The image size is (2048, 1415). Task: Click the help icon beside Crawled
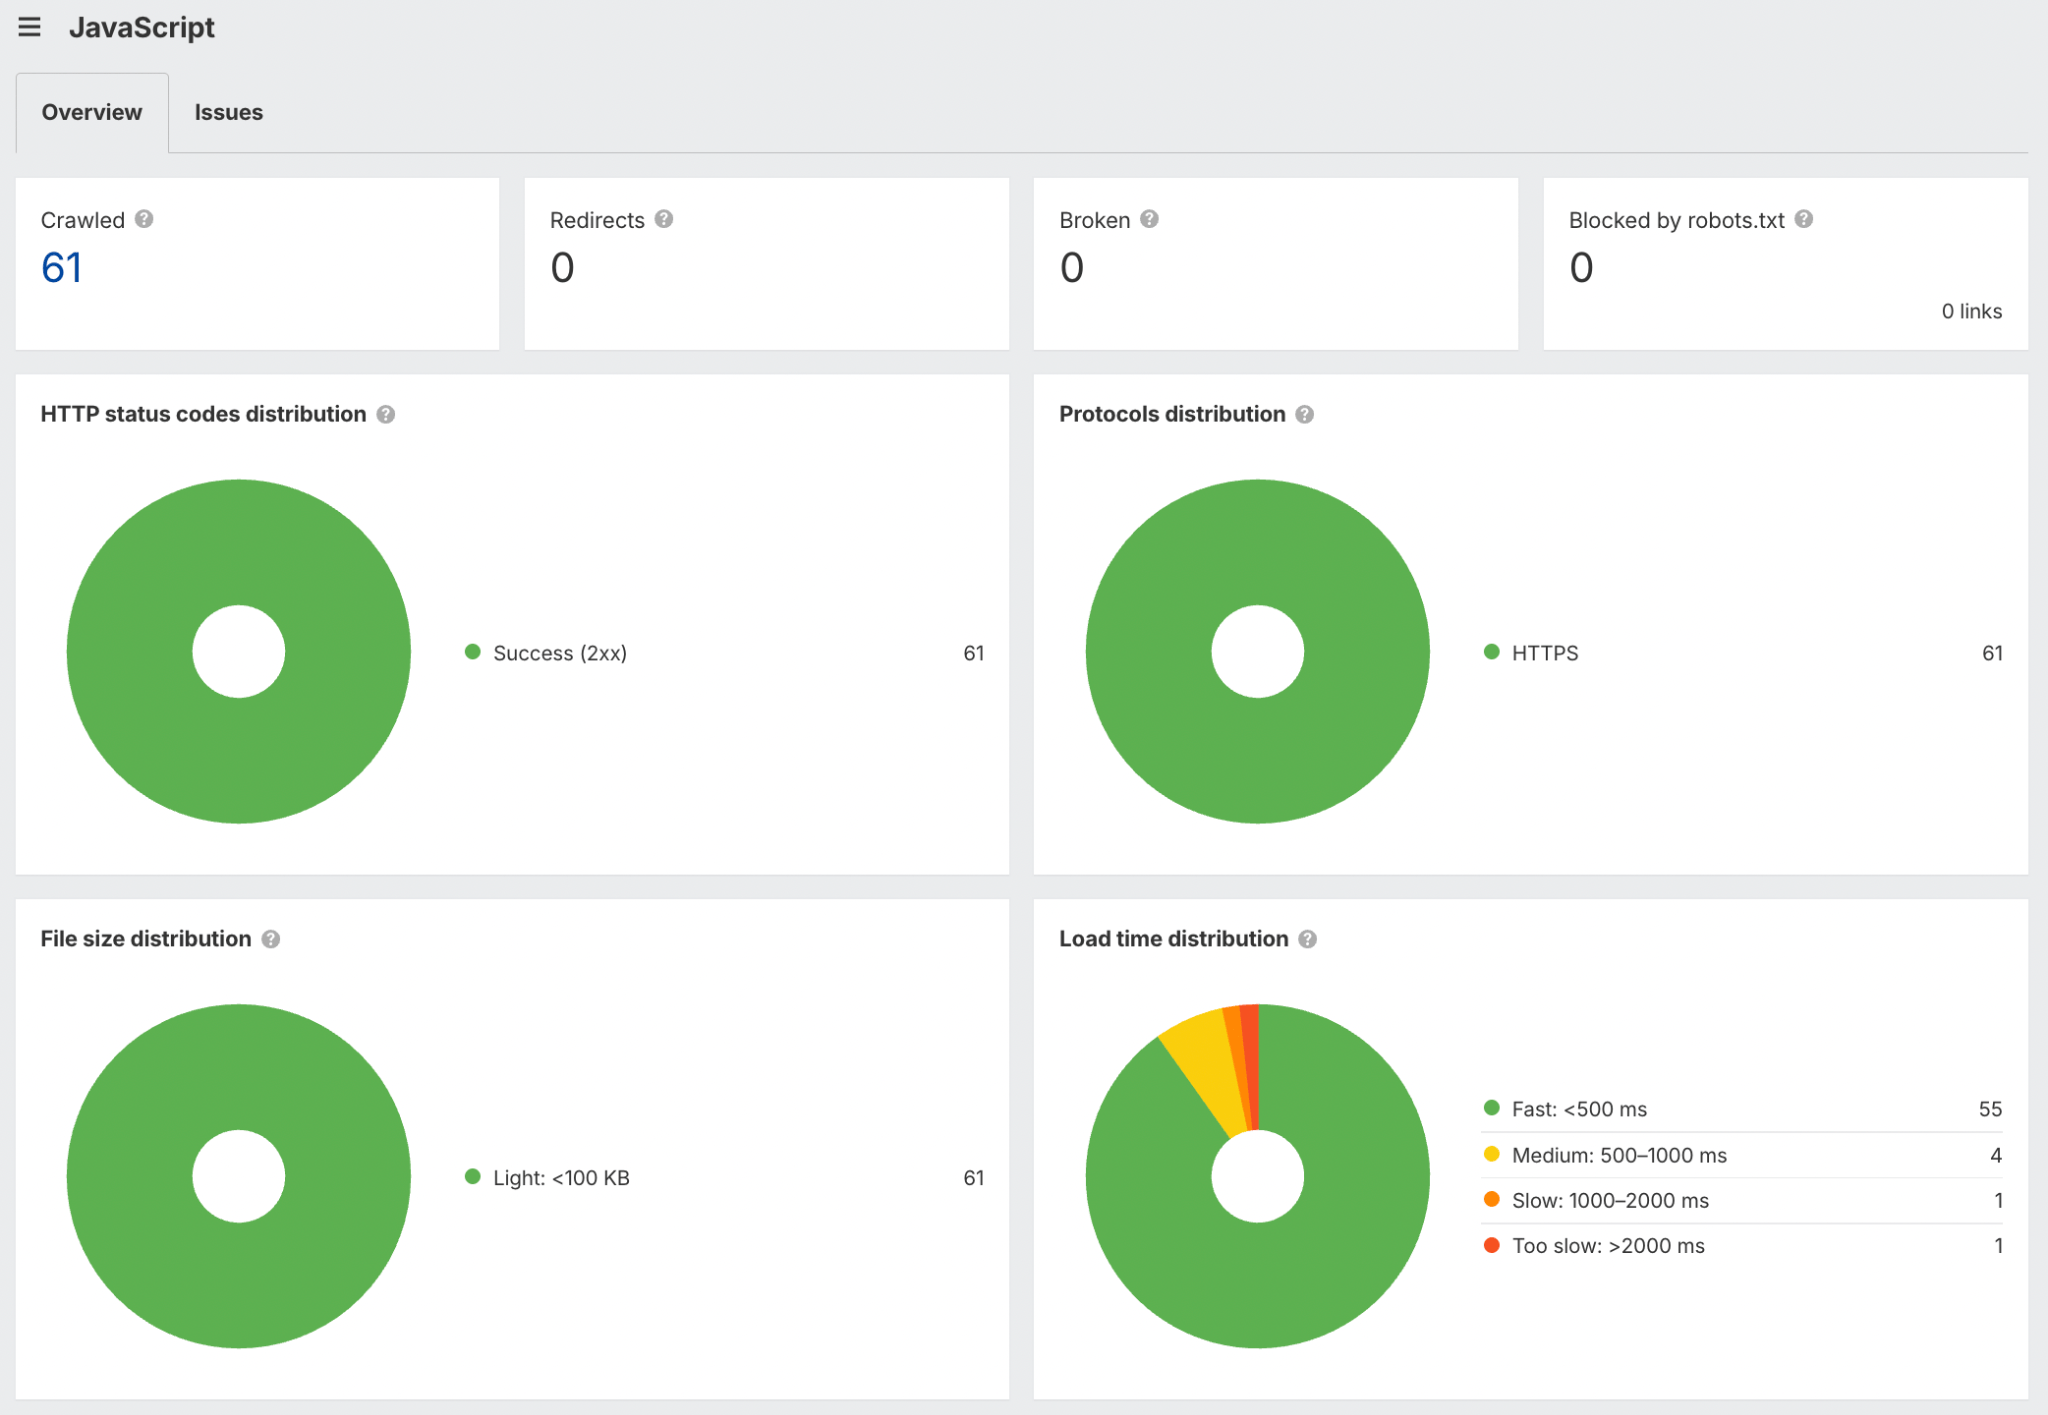point(144,219)
